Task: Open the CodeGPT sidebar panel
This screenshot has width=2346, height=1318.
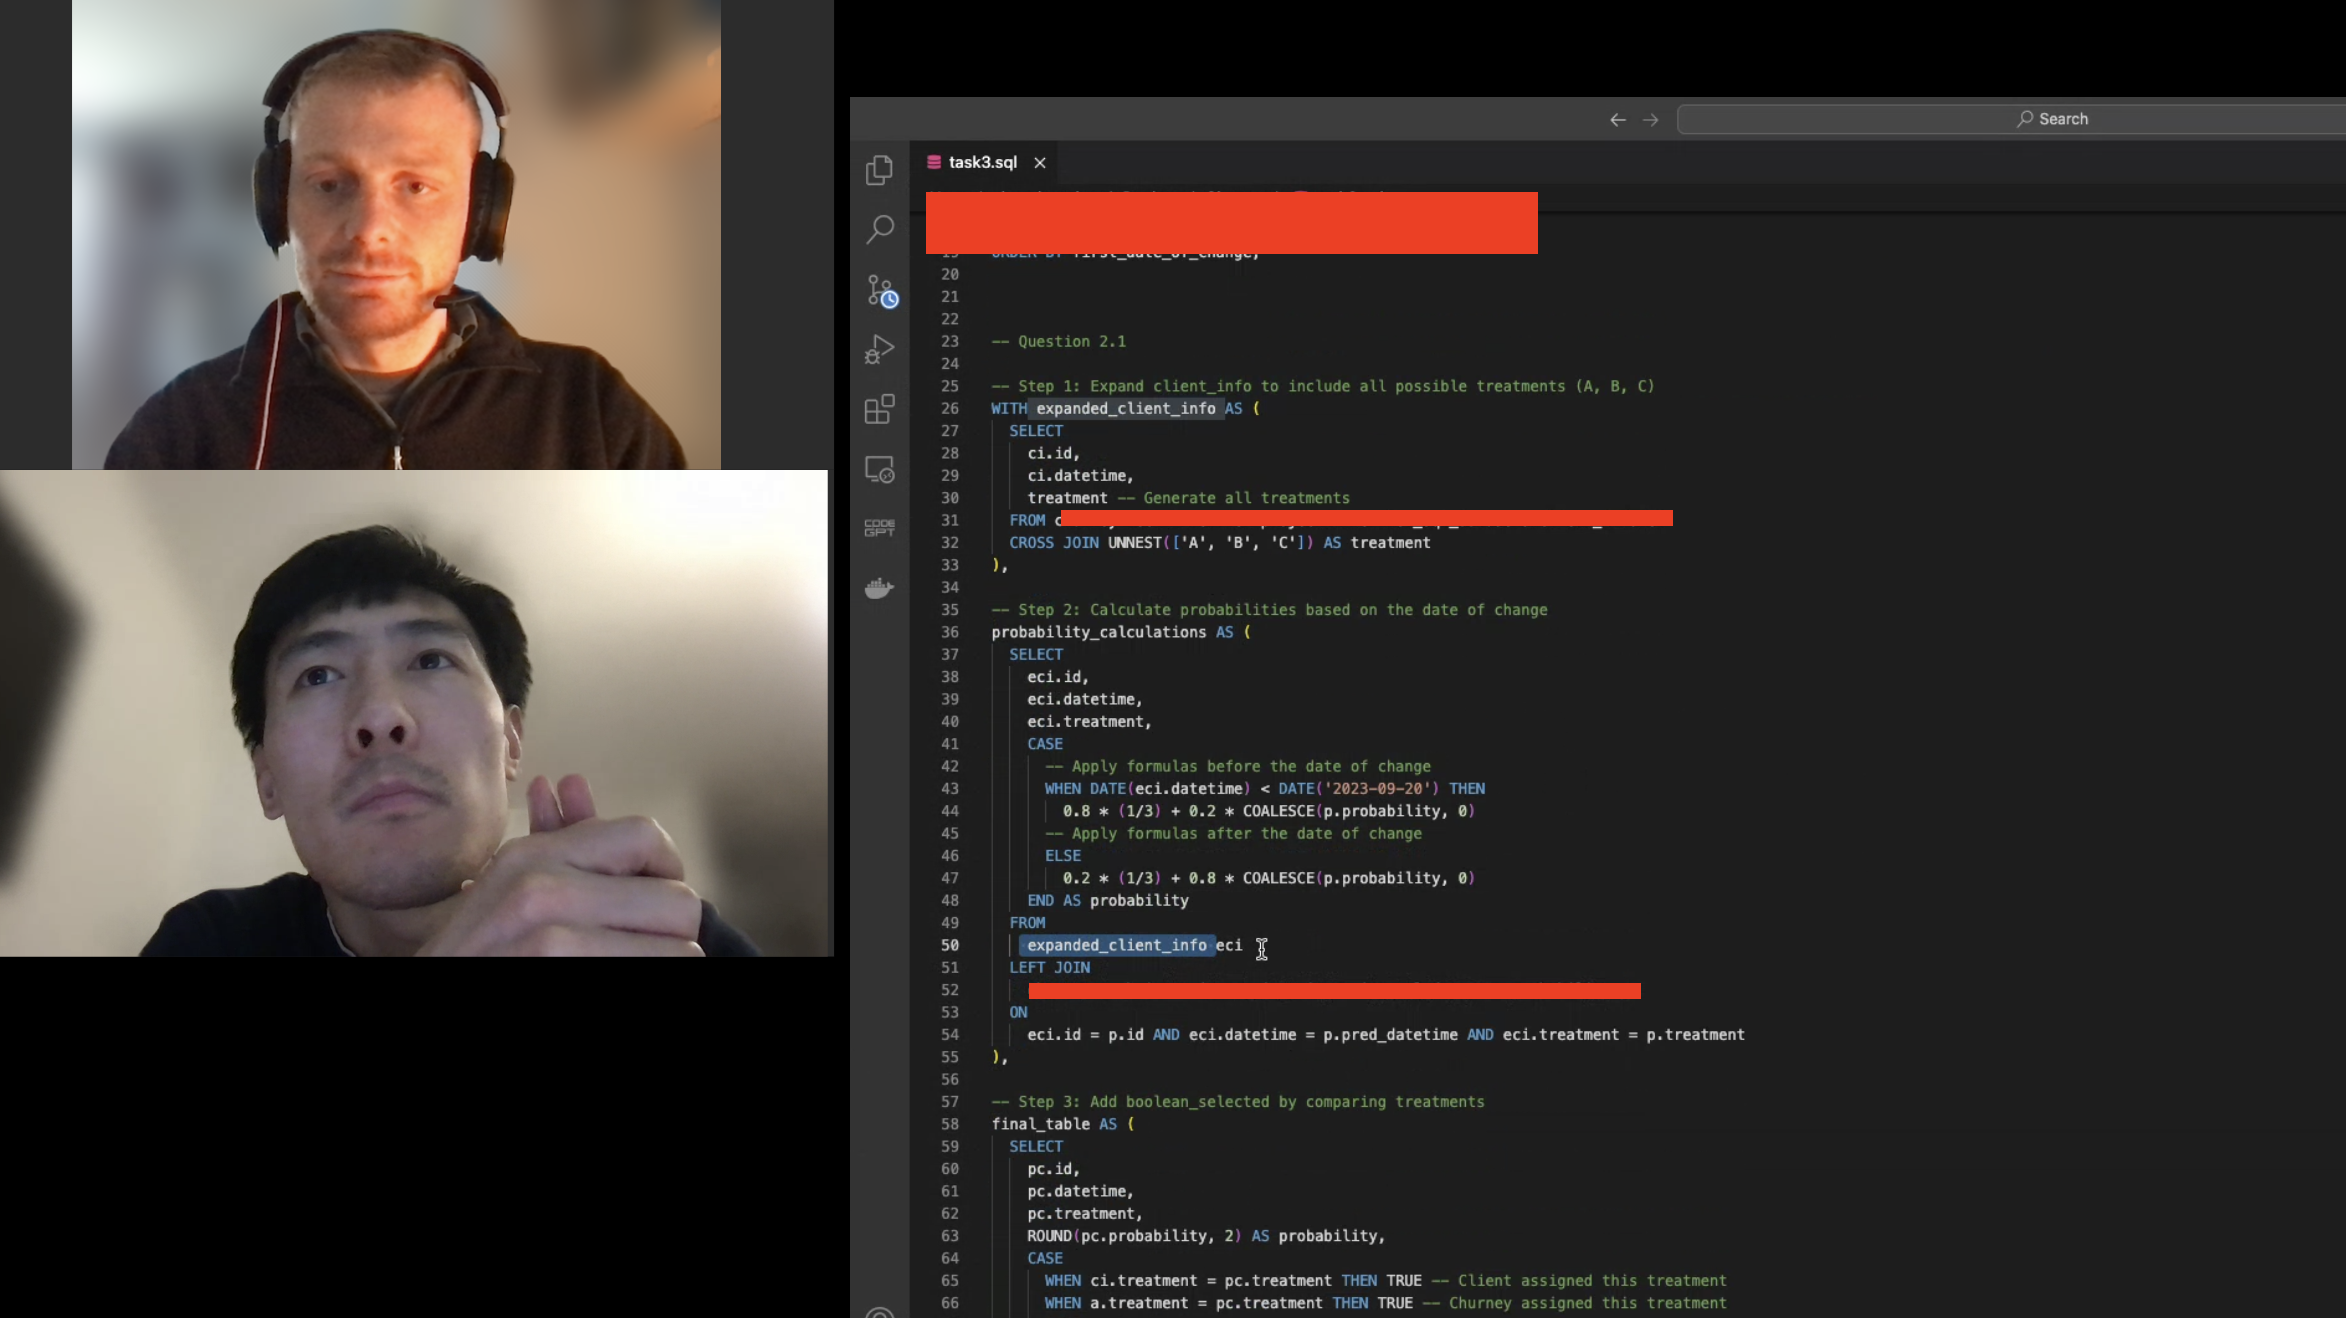Action: pyautogui.click(x=879, y=528)
